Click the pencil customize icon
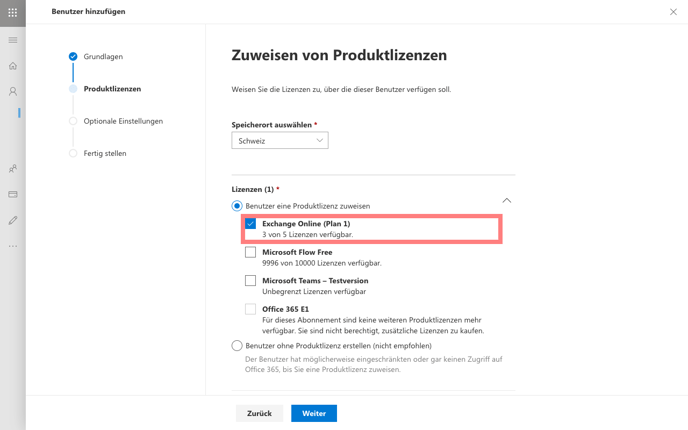The image size is (688, 430). pyautogui.click(x=13, y=220)
